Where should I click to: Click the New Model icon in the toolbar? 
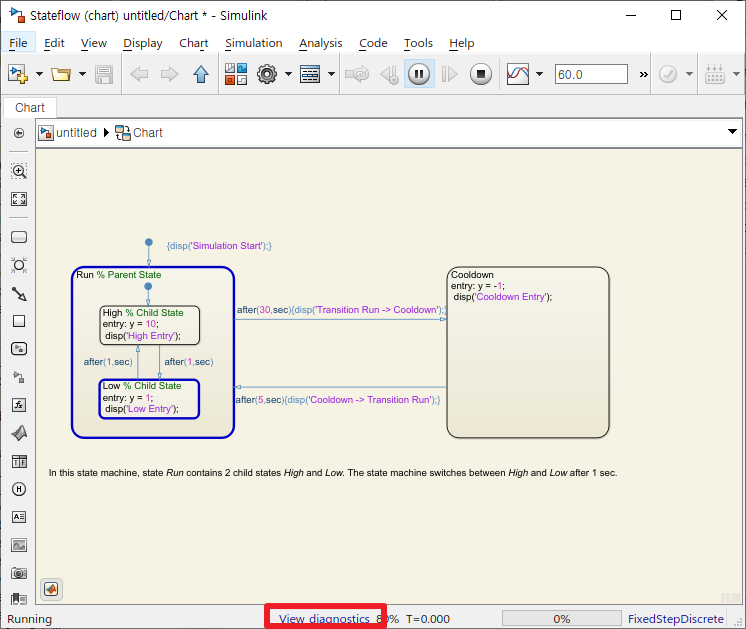coord(18,74)
